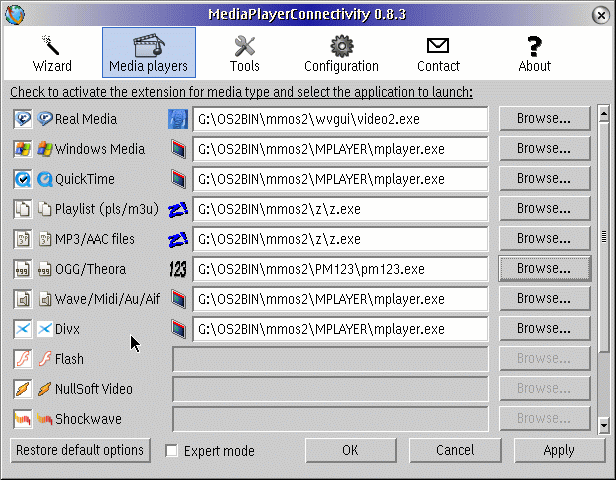The image size is (616, 480).
Task: Click the Windows Media application path field
Action: pos(340,149)
